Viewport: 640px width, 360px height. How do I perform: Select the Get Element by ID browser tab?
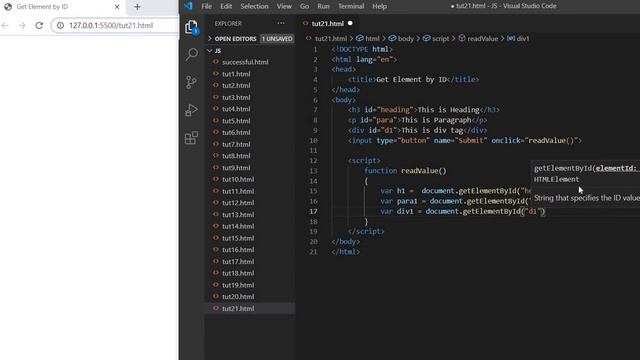pyautogui.click(x=61, y=7)
